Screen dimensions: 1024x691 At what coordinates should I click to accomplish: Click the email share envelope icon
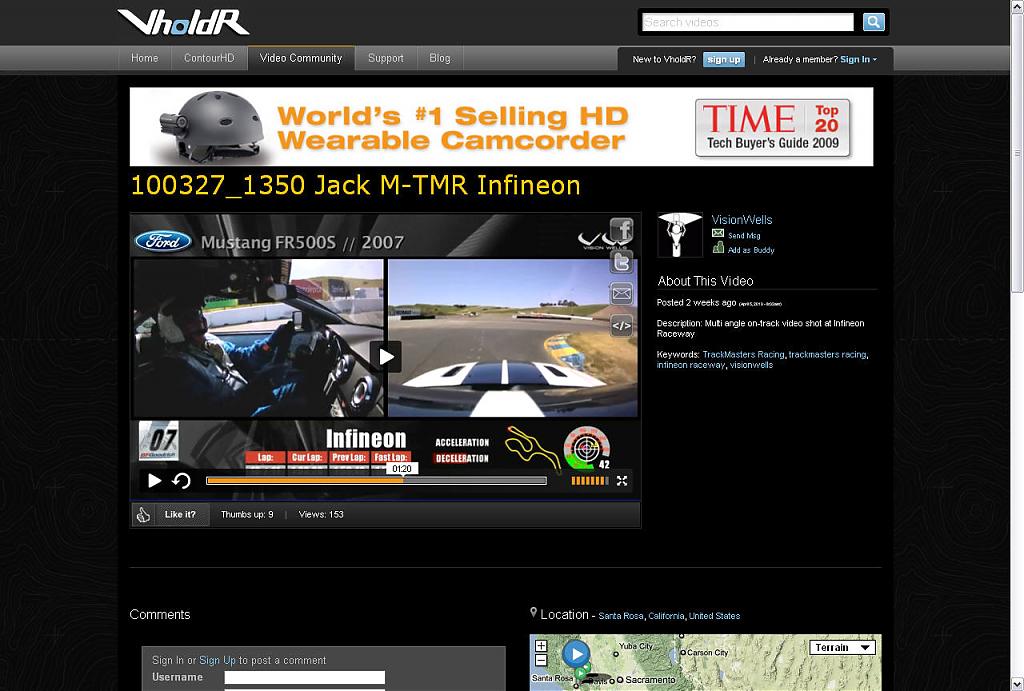[621, 293]
